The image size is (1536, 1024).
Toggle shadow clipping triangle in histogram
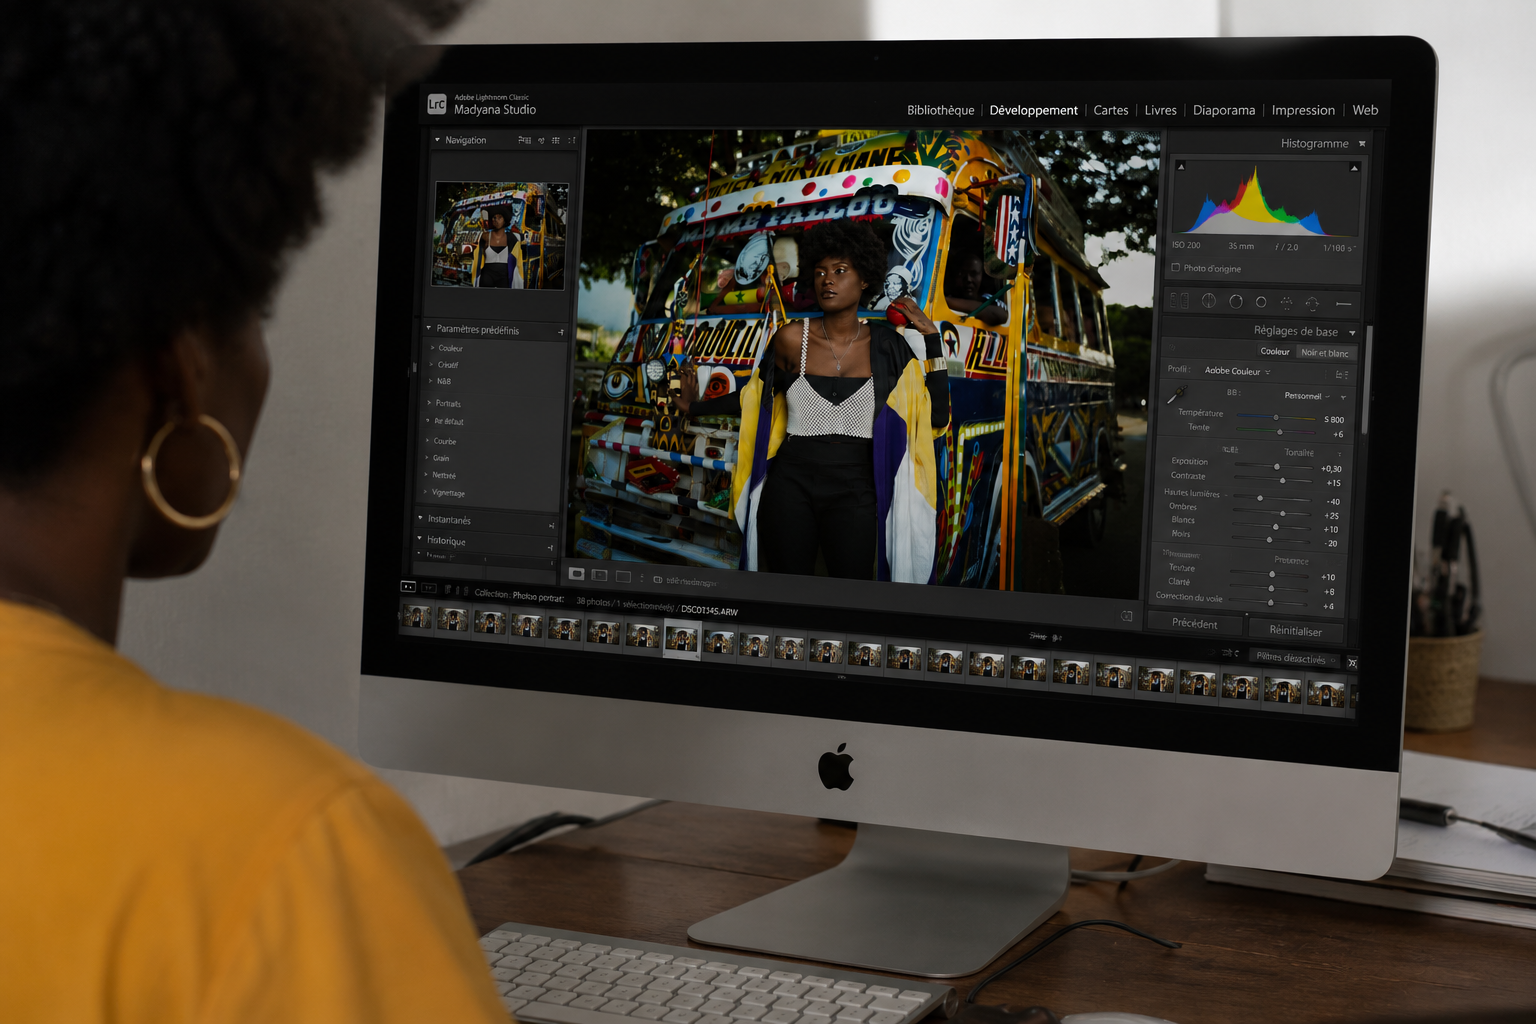tap(1181, 166)
